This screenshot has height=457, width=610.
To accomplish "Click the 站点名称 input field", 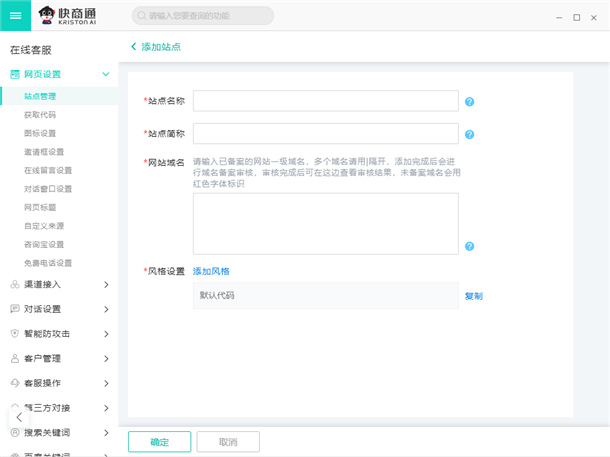I will 325,101.
